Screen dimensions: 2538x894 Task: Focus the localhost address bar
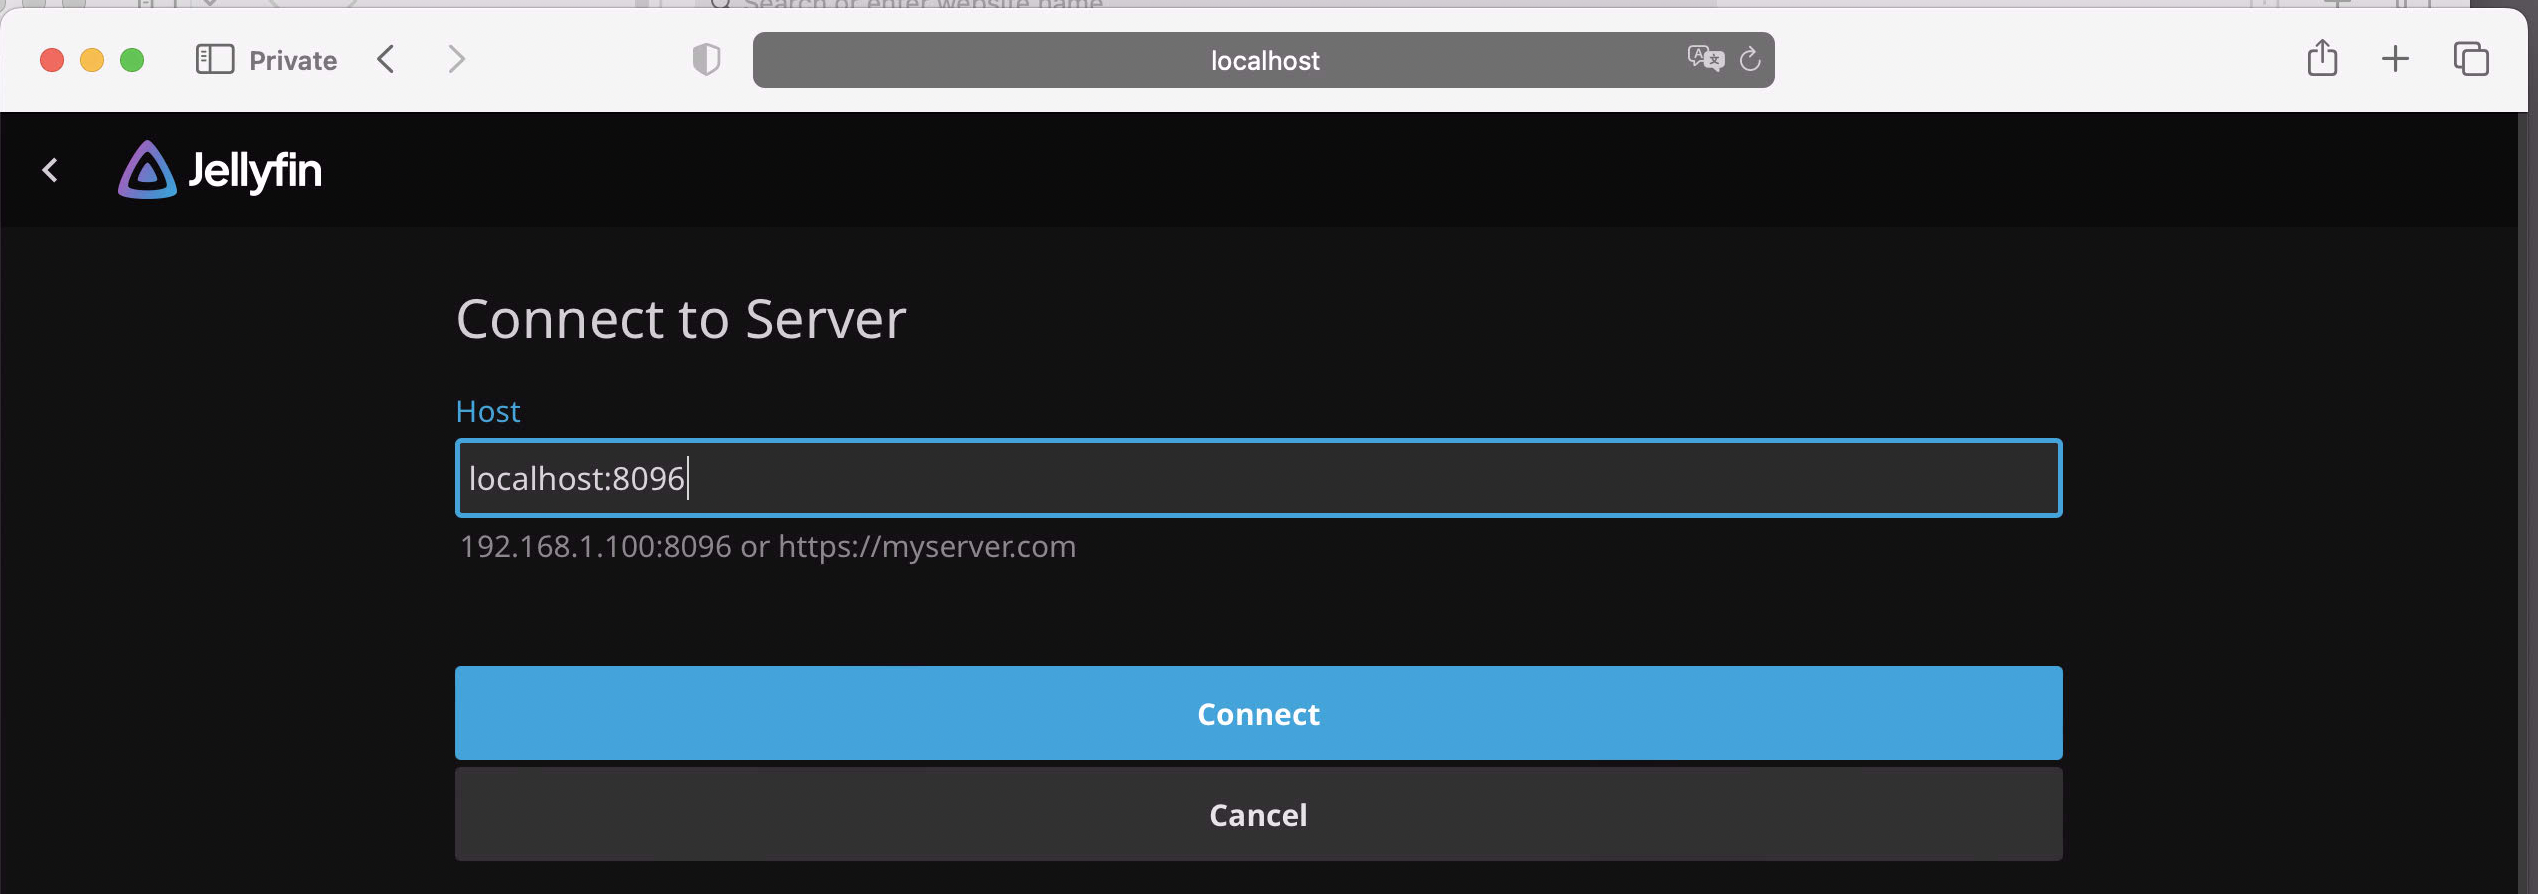pos(1263,61)
